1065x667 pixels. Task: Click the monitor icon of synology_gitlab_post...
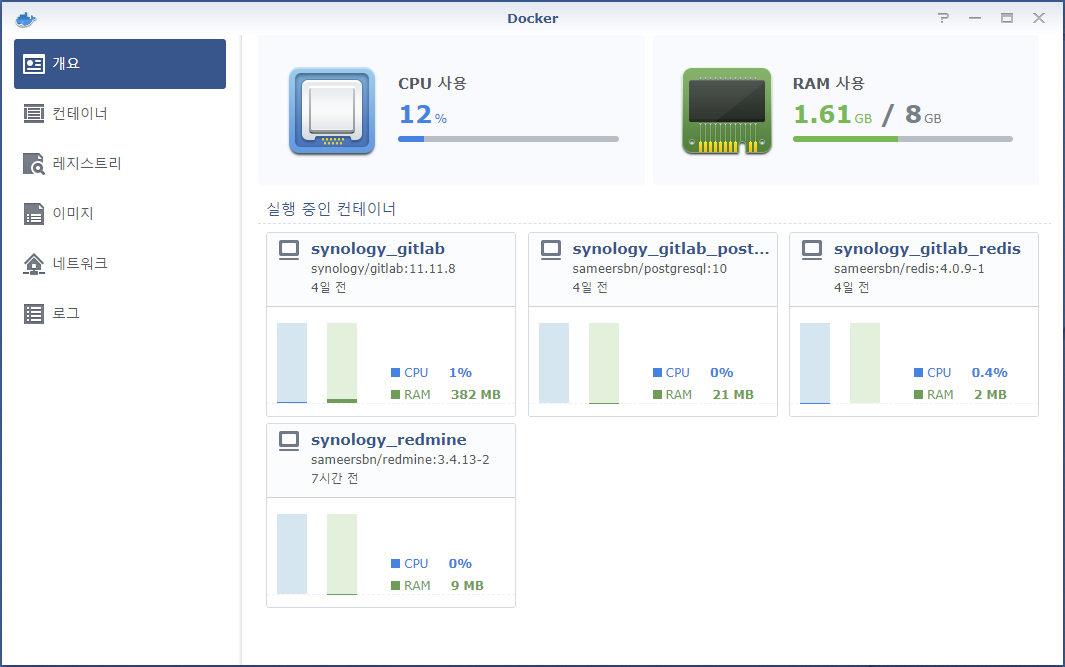551,250
